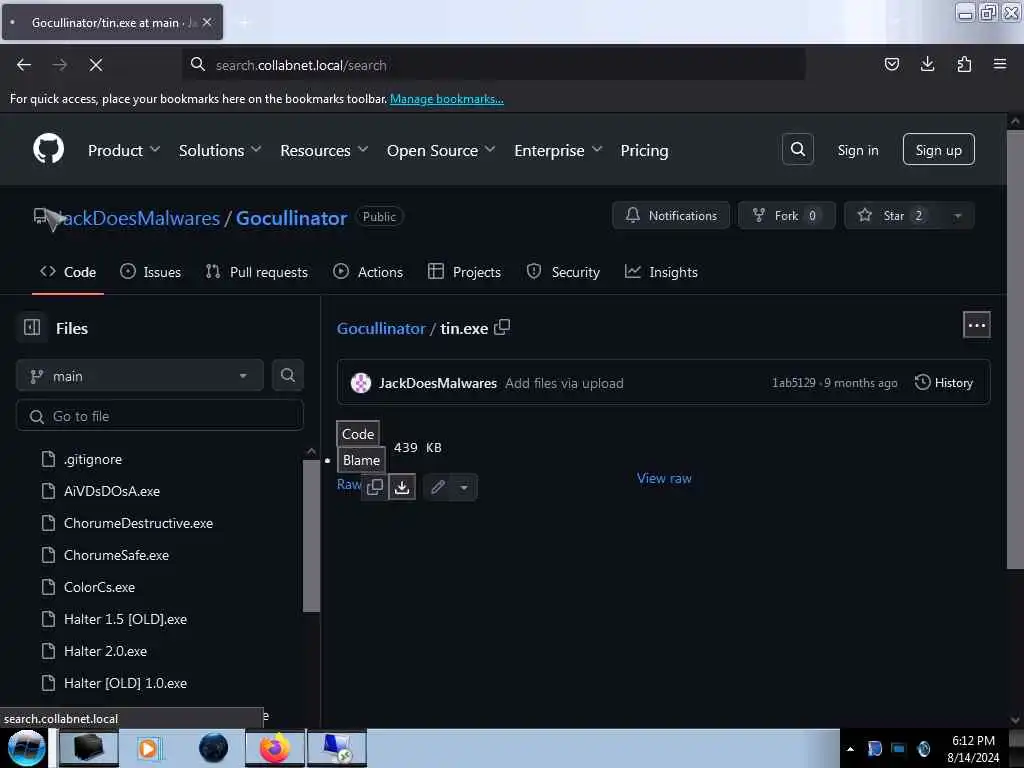Copy file path icon next to tin.exe

pos(502,327)
